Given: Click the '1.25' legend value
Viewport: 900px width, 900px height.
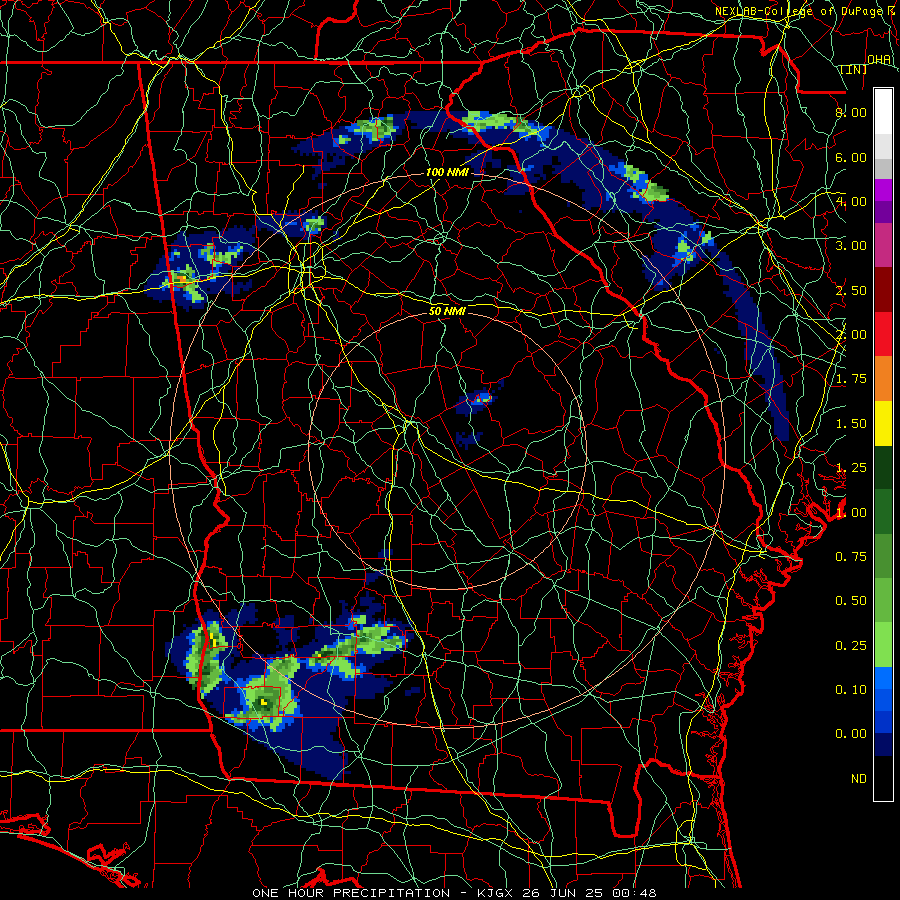Looking at the screenshot, I should 851,468.
